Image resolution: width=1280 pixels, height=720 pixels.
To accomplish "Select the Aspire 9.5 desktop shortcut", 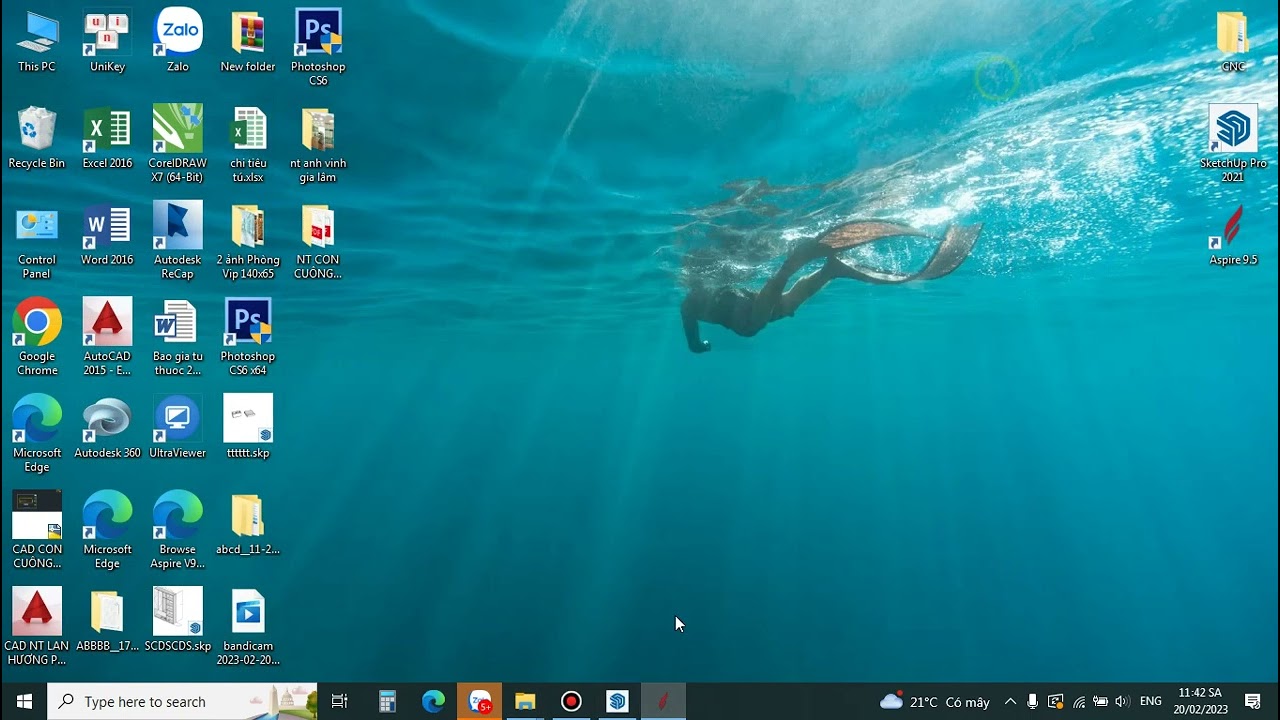I will pyautogui.click(x=1233, y=235).
